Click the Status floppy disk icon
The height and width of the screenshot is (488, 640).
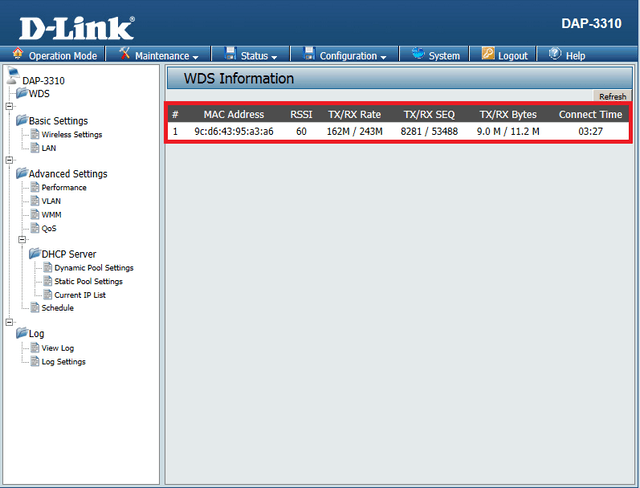coord(230,53)
